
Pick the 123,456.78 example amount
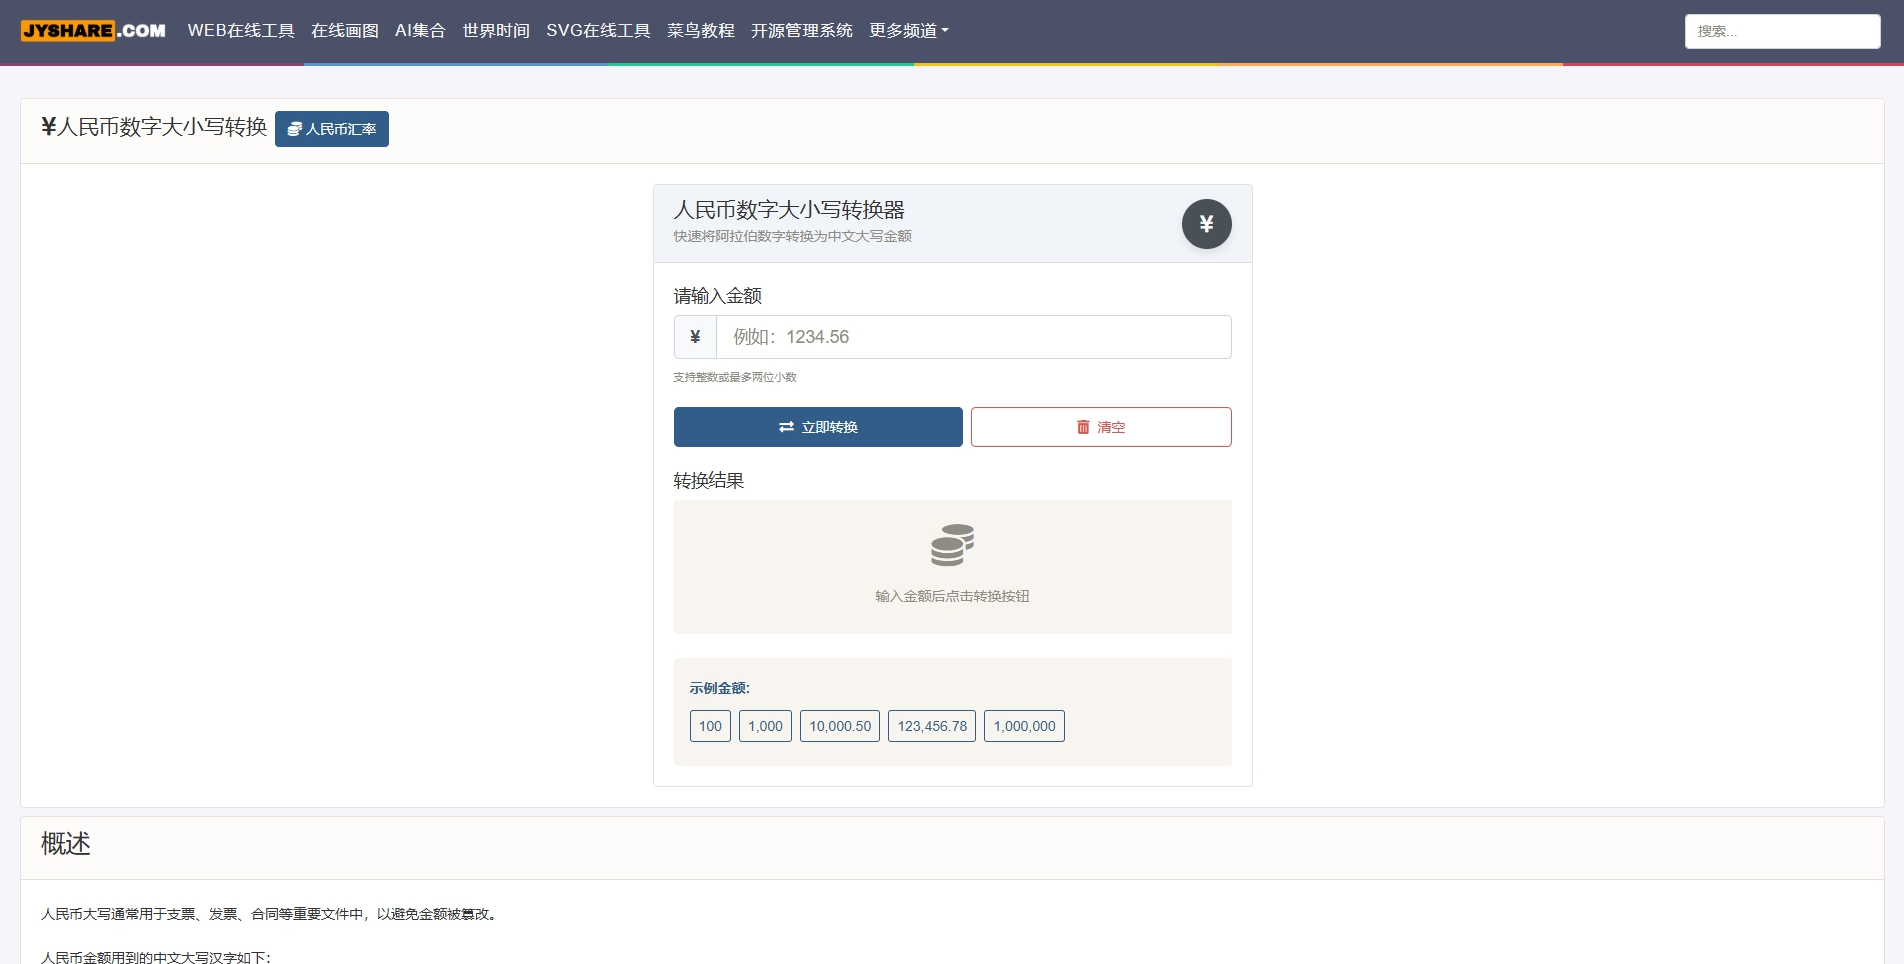(x=932, y=726)
